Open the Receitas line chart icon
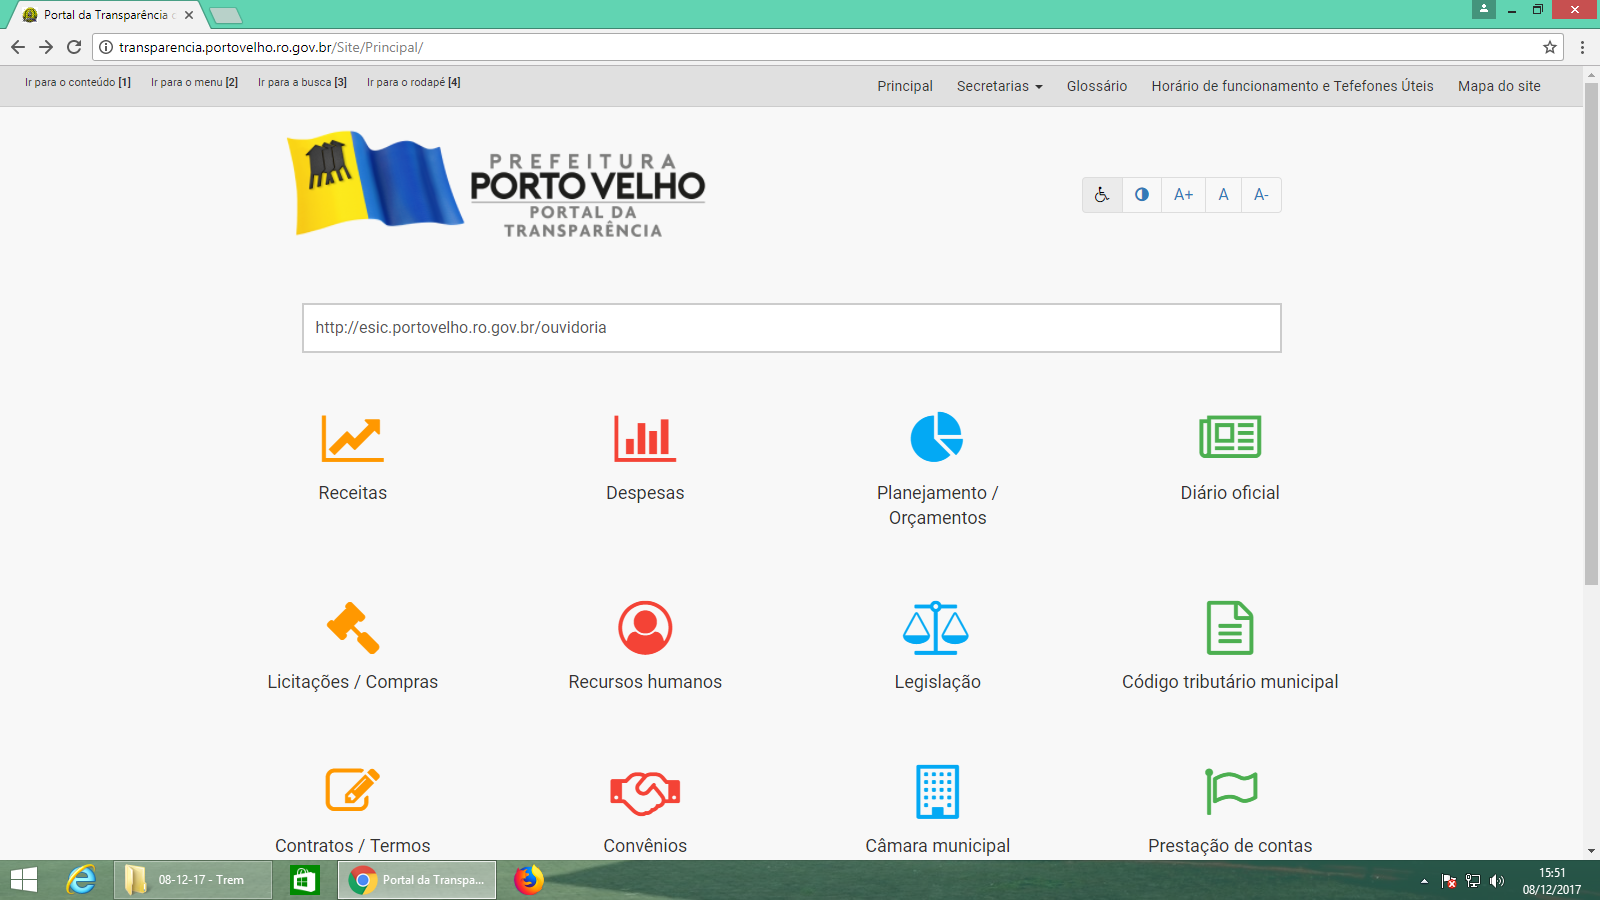Image resolution: width=1600 pixels, height=900 pixels. [x=352, y=438]
